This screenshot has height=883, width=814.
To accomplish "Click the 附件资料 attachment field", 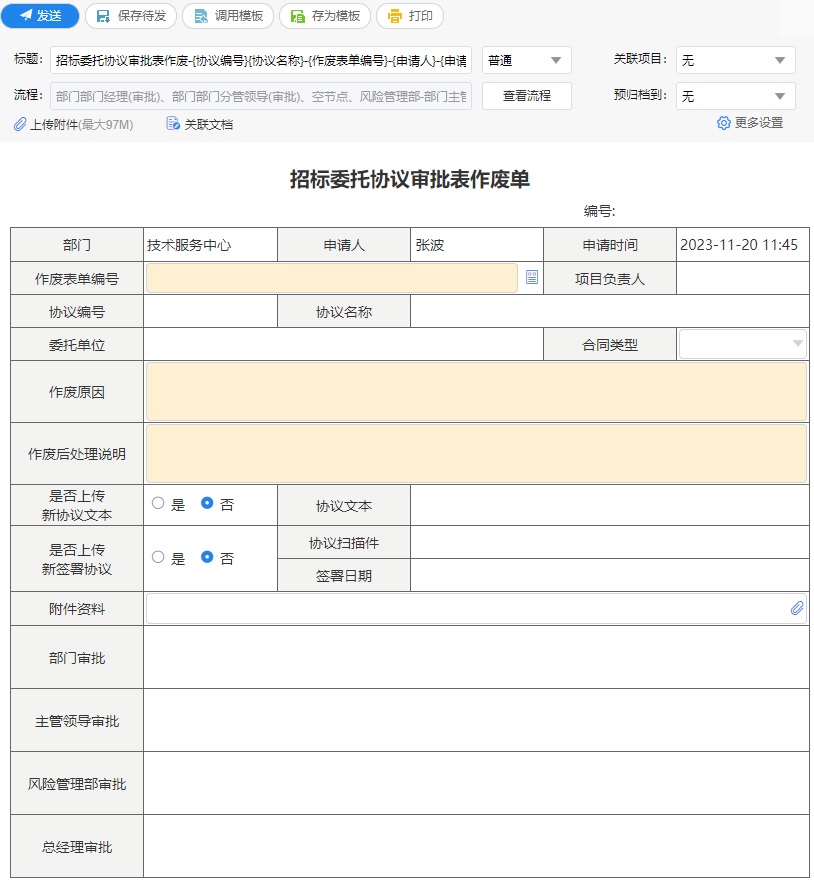I will (x=476, y=609).
